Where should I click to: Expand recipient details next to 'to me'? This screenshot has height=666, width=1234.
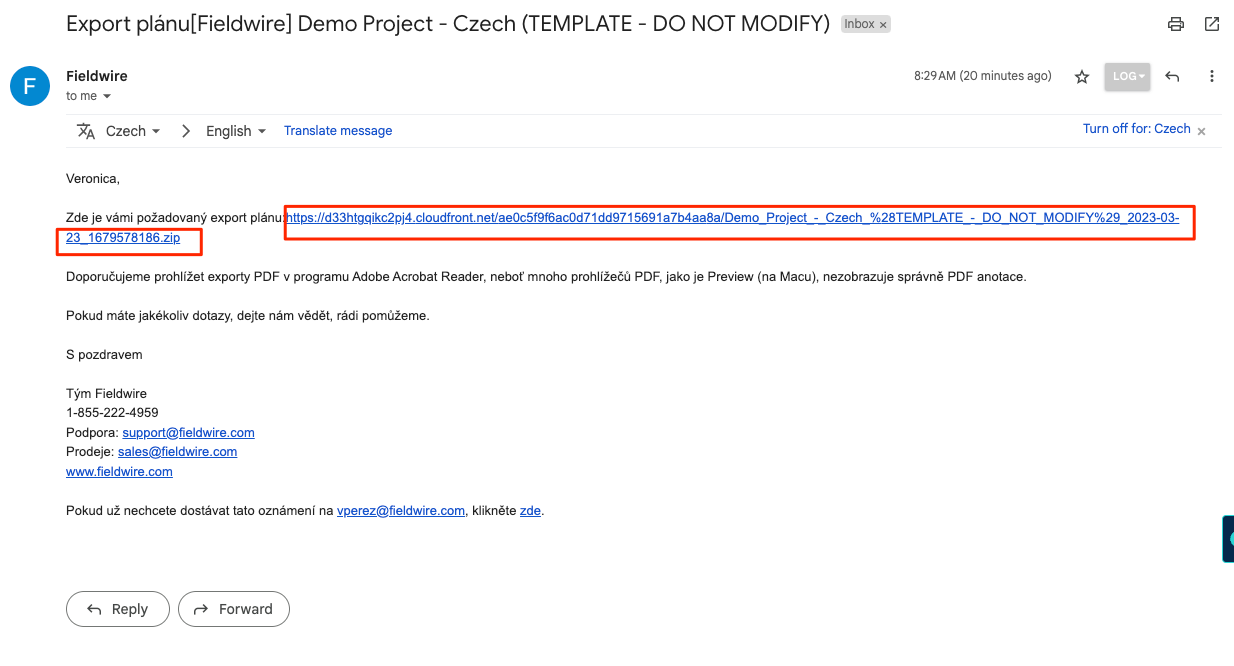[107, 97]
